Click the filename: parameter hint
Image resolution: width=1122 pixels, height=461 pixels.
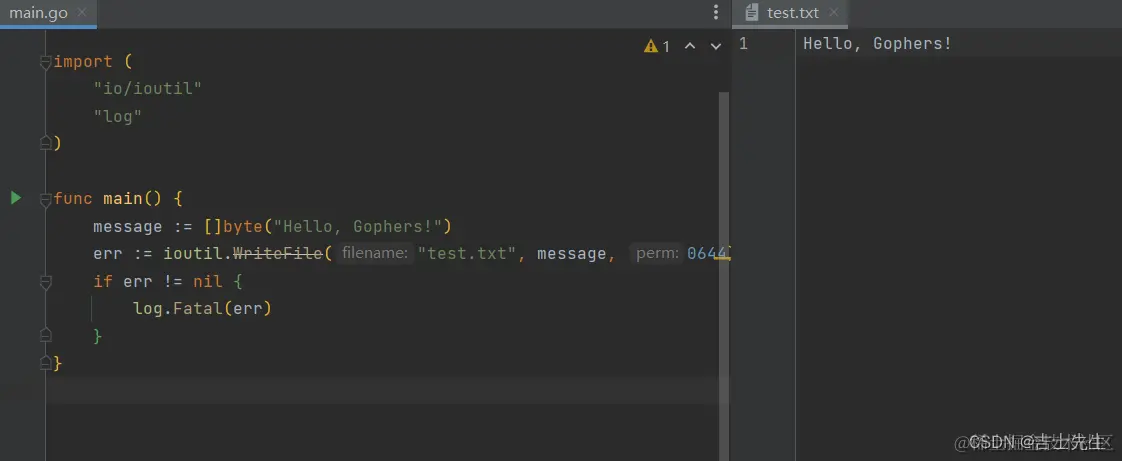(x=374, y=253)
